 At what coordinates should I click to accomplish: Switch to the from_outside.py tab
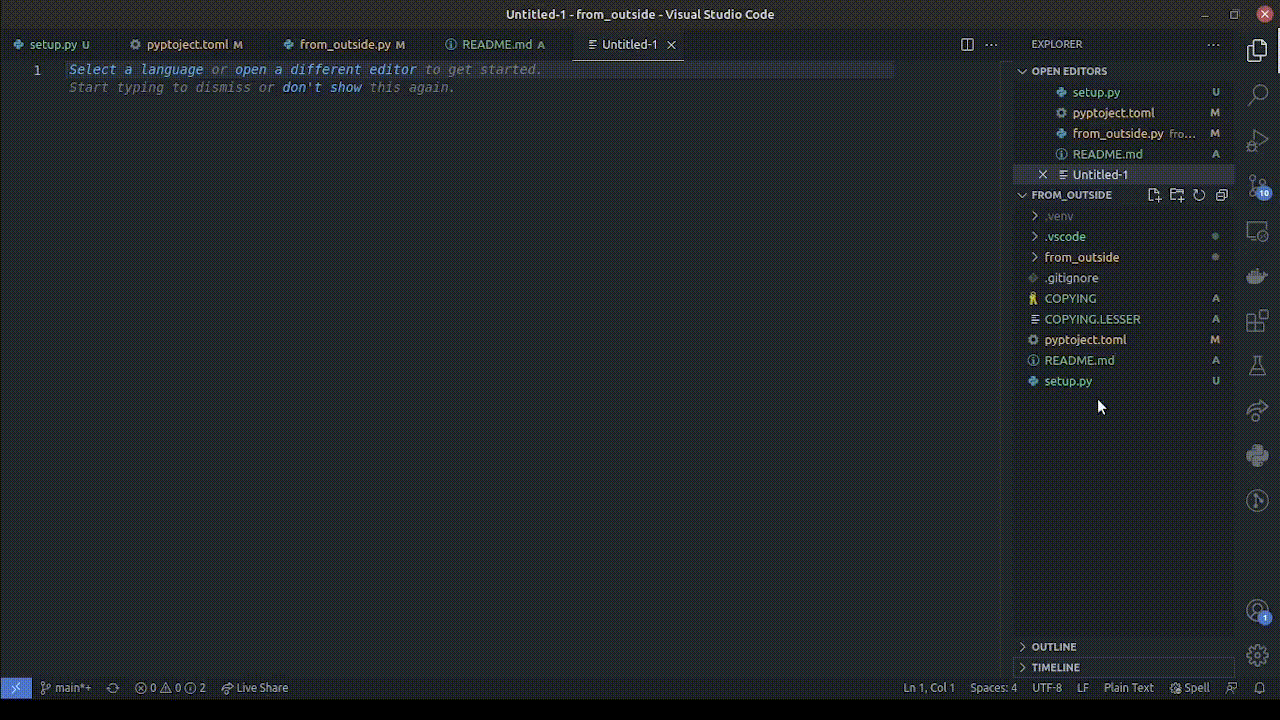(344, 45)
